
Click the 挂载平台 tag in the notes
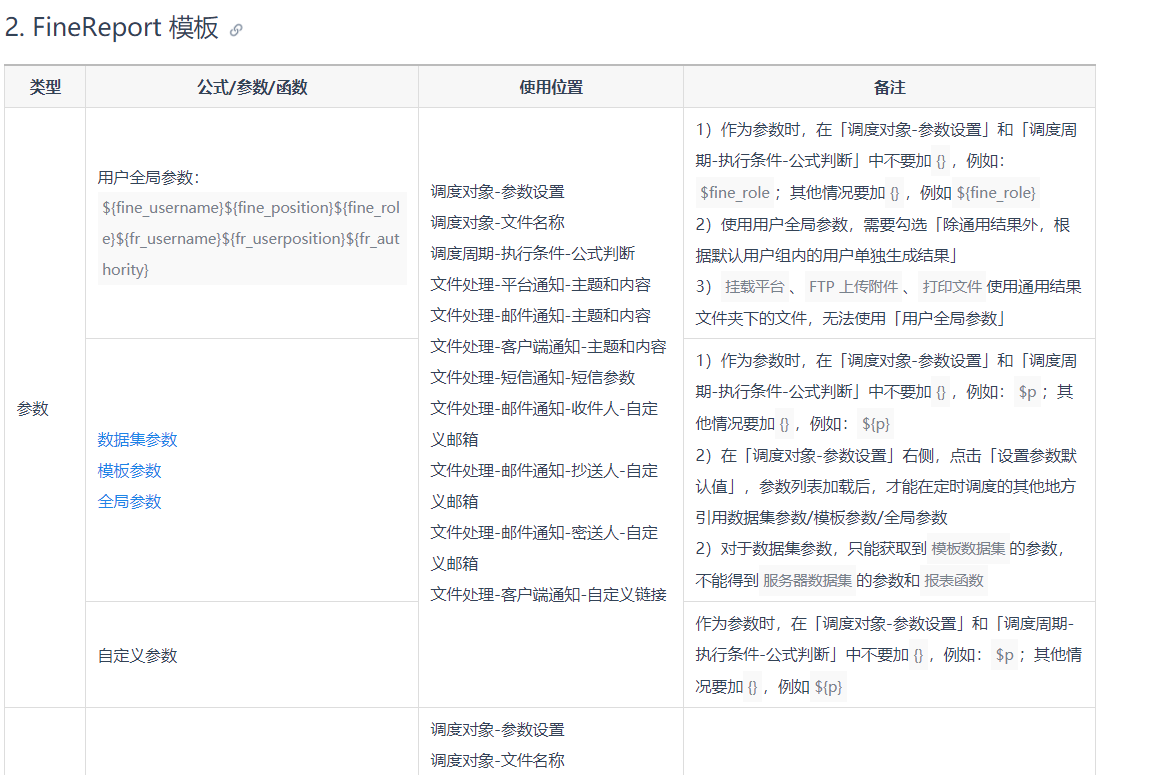click(x=755, y=287)
